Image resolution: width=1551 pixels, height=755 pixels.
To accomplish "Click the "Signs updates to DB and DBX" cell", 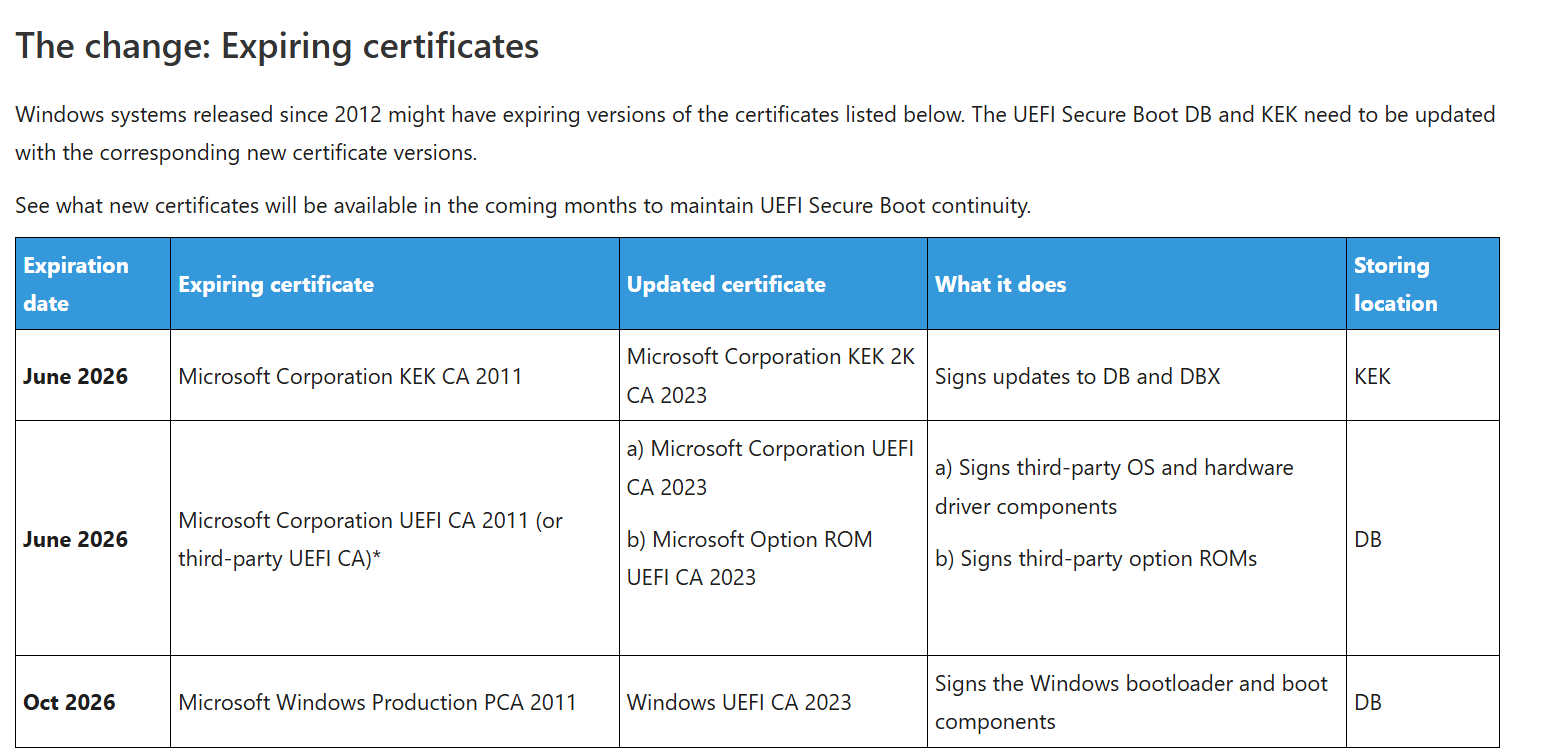I will pos(1077,377).
